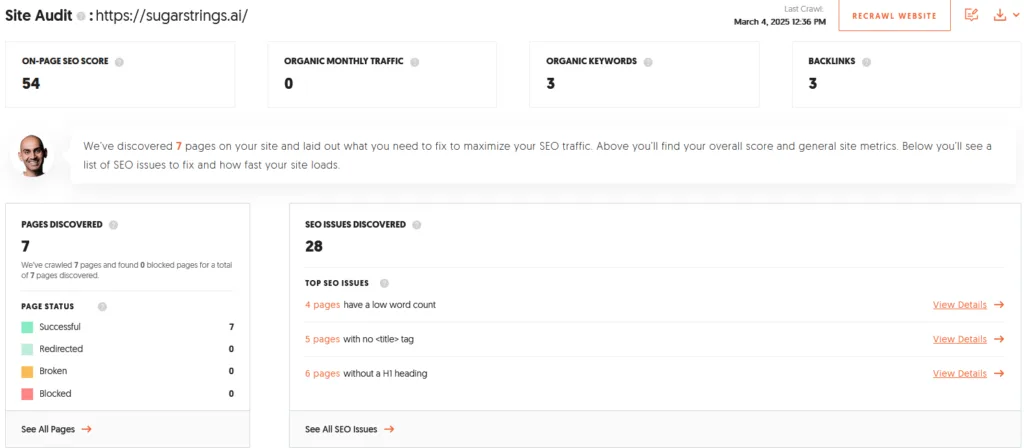Click the red Blocked status swatch
The image size is (1024, 448).
pyautogui.click(x=27, y=394)
